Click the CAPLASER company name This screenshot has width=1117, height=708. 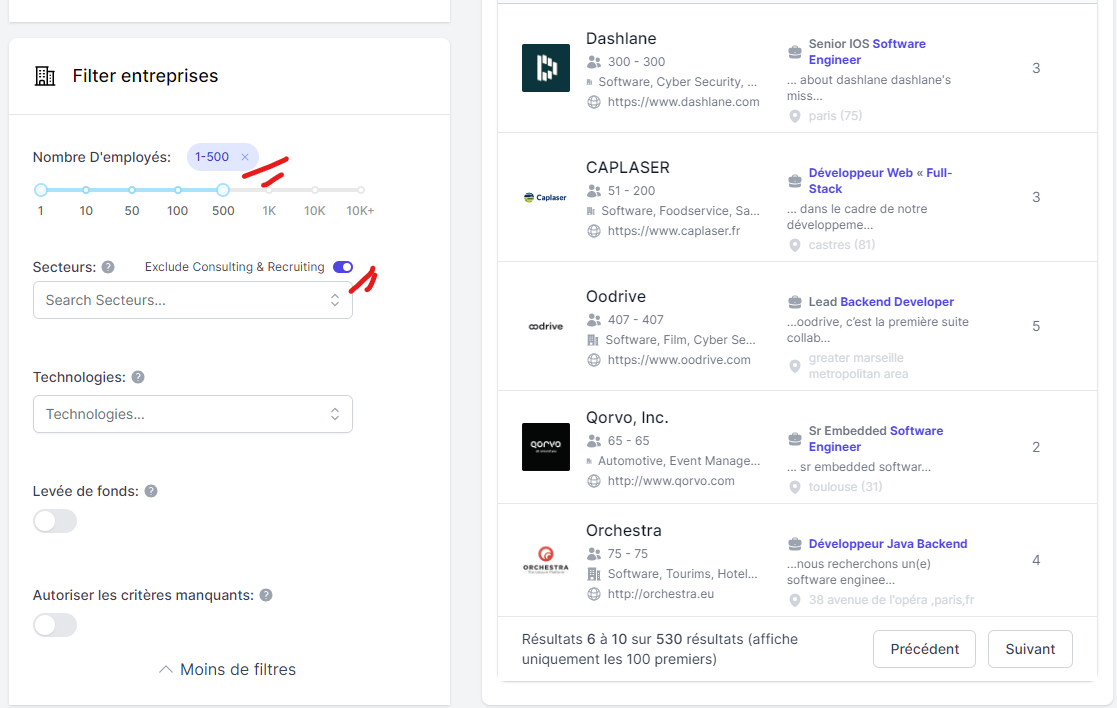(x=628, y=167)
